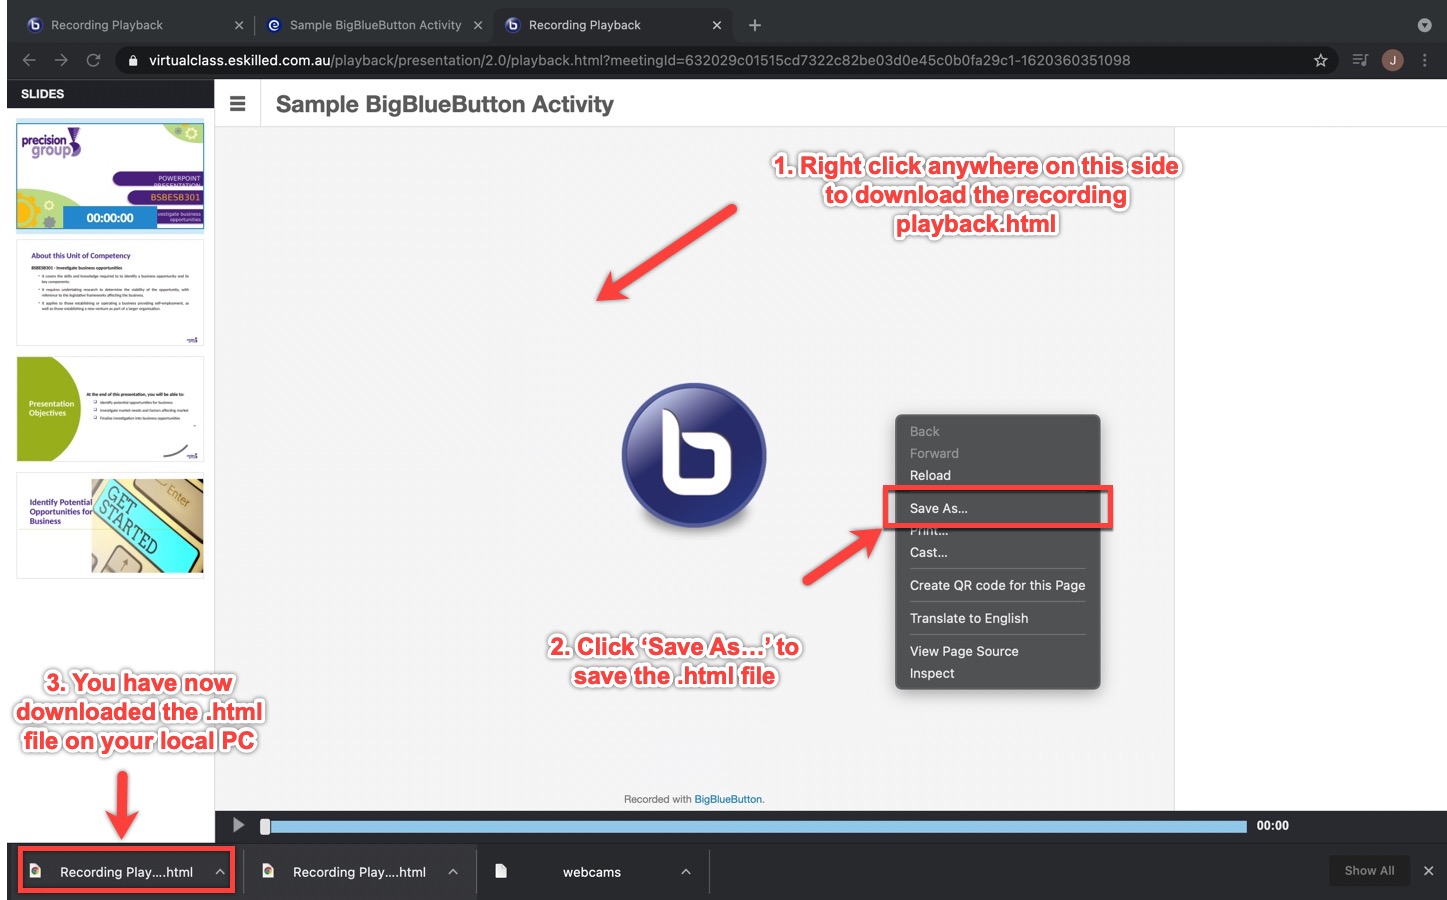Click the browser Back arrow button

pos(29,60)
